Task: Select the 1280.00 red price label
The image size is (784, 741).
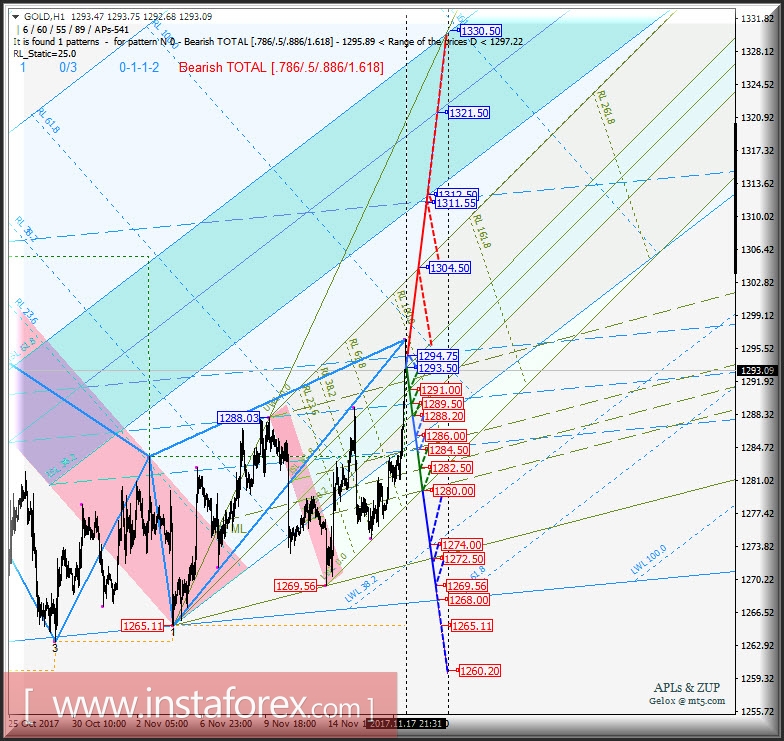Action: pos(453,491)
